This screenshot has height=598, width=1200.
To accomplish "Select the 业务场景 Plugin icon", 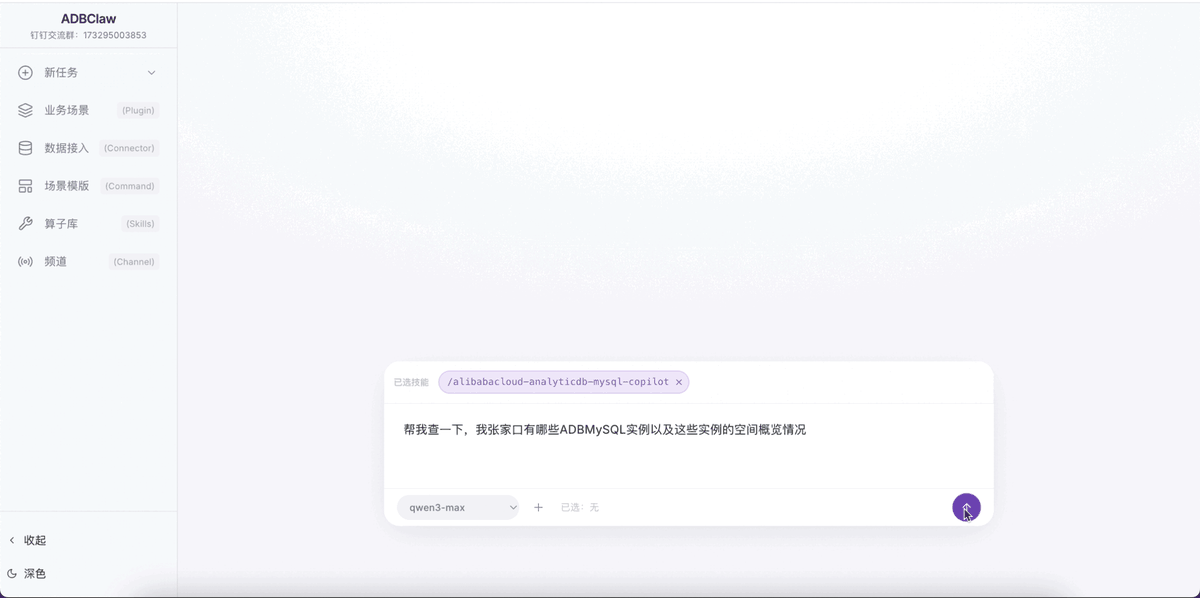I will [24, 110].
